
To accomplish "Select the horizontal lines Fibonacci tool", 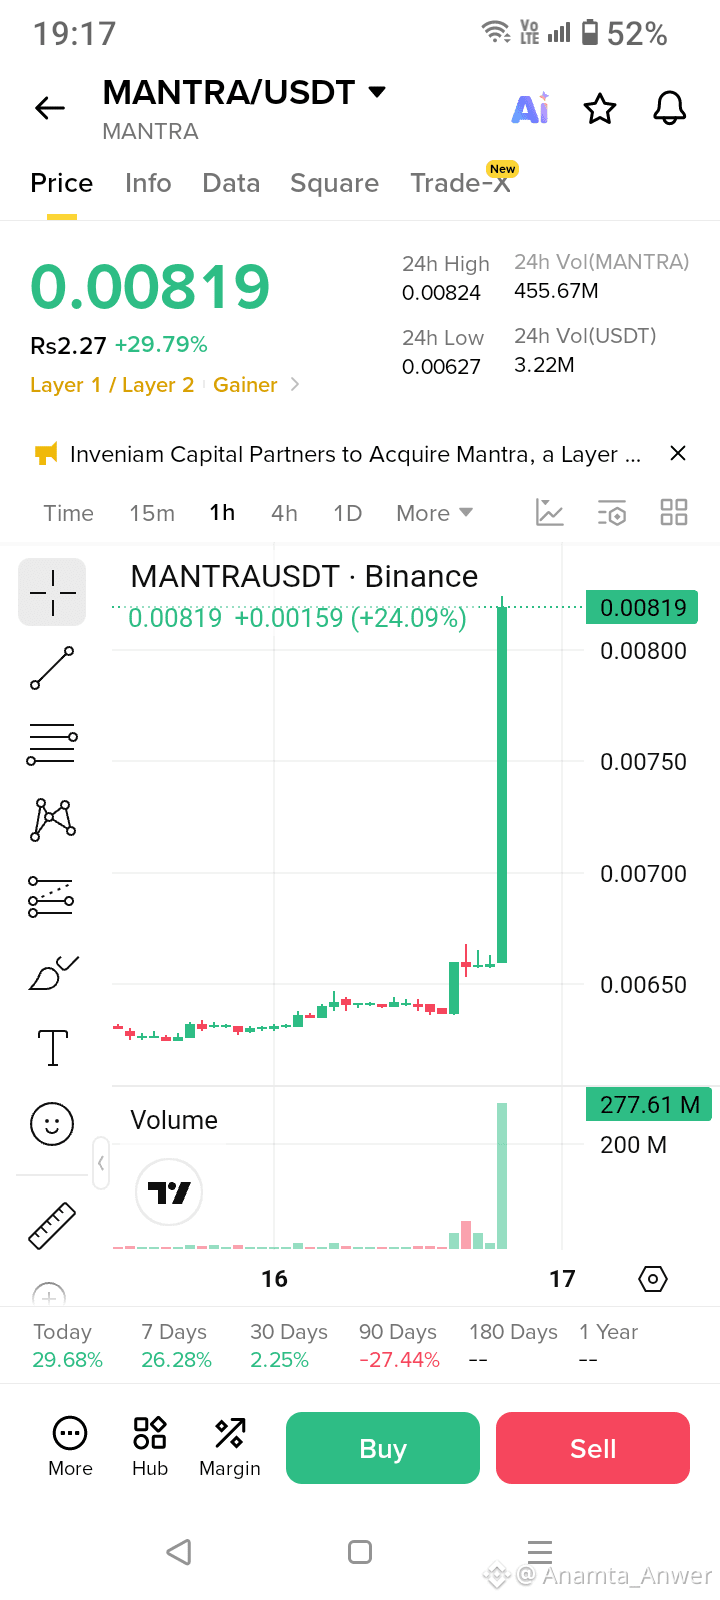I will [52, 744].
